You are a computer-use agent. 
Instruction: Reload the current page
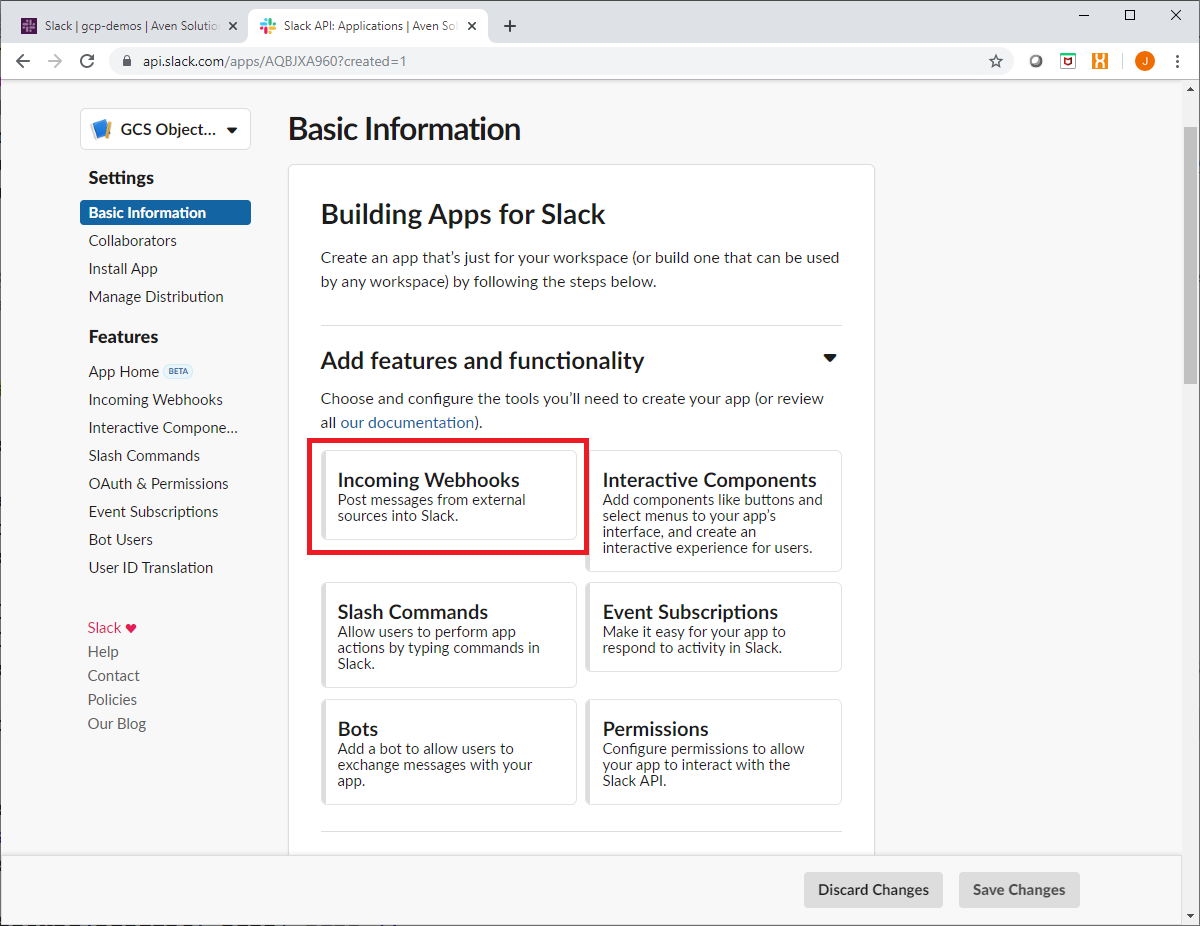click(x=87, y=61)
